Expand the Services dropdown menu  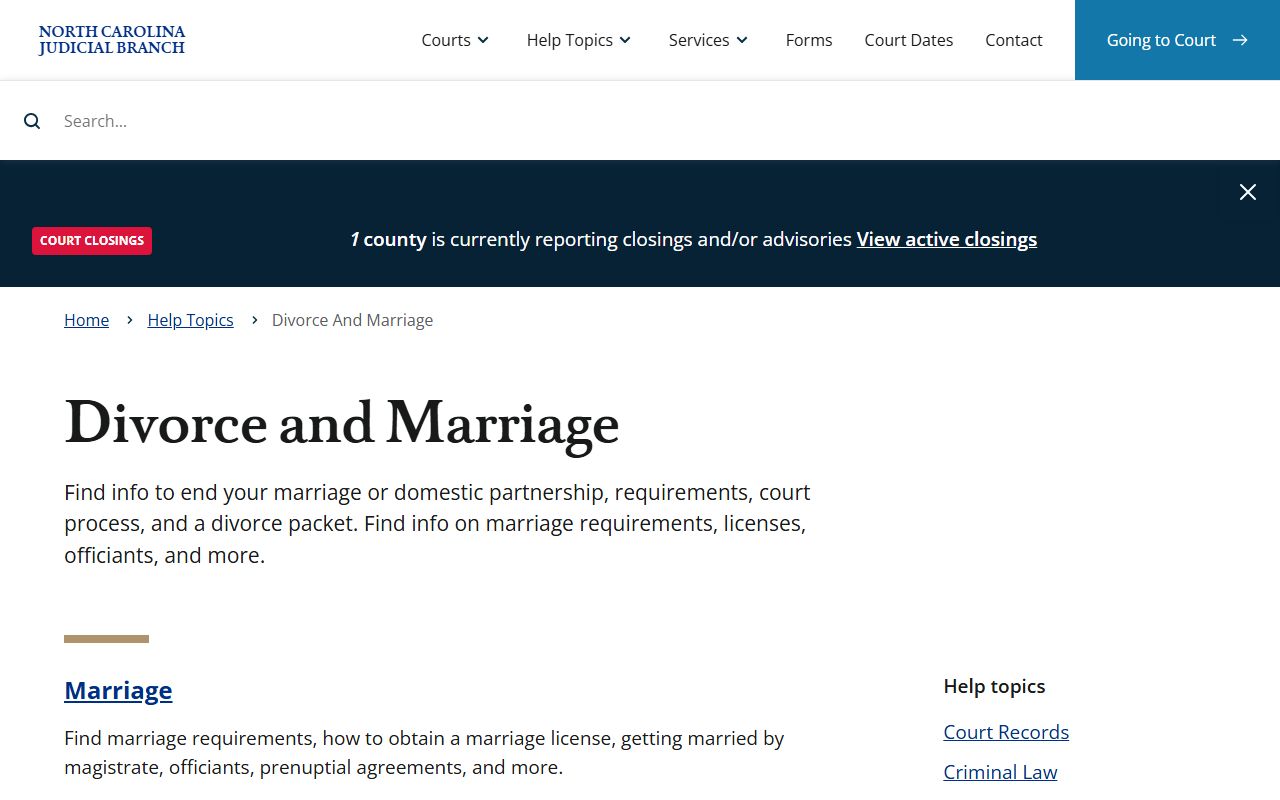tap(708, 40)
